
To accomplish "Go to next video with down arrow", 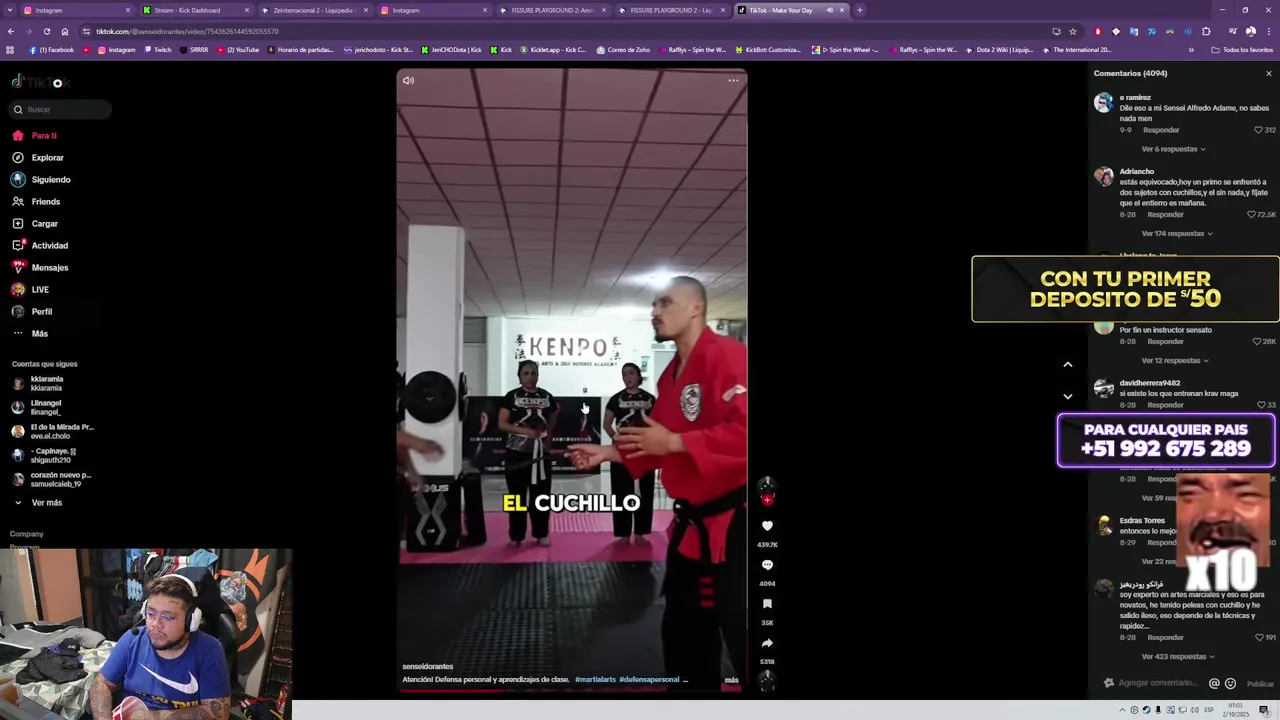I will click(1067, 397).
